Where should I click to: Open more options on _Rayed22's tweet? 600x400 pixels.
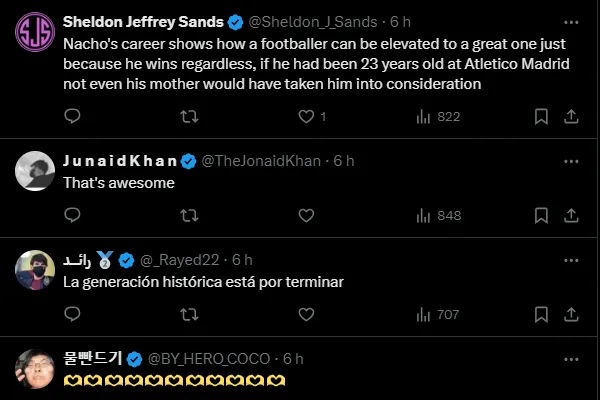pyautogui.click(x=569, y=260)
